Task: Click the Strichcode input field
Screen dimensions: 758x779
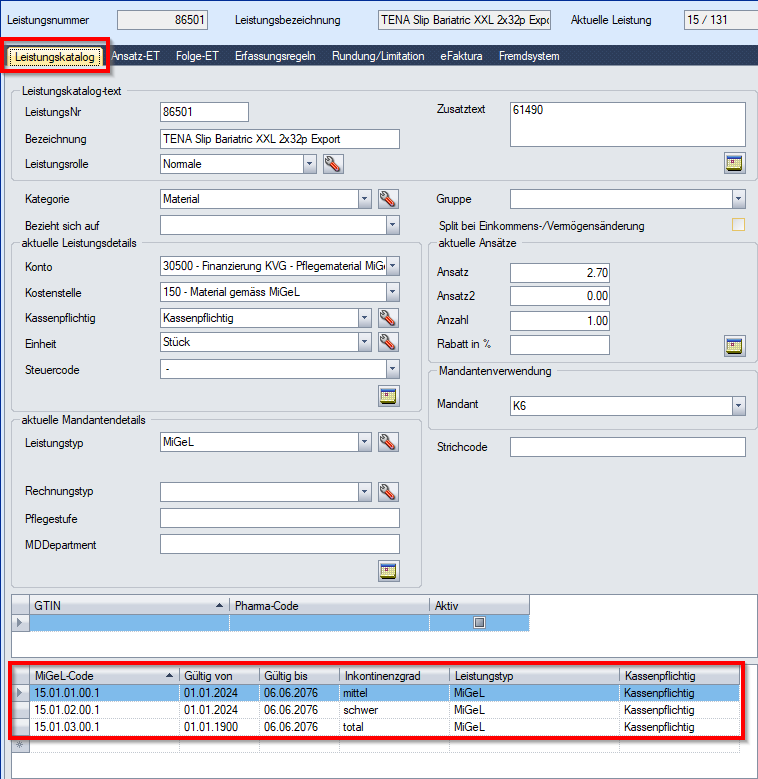Action: tap(627, 447)
